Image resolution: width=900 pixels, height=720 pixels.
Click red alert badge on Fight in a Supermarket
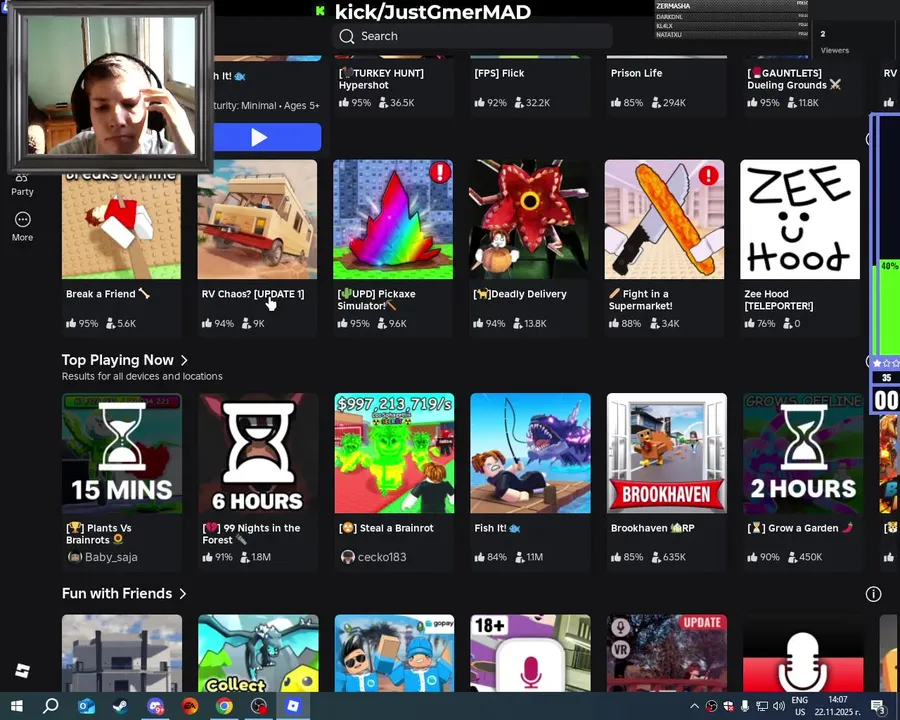point(708,175)
